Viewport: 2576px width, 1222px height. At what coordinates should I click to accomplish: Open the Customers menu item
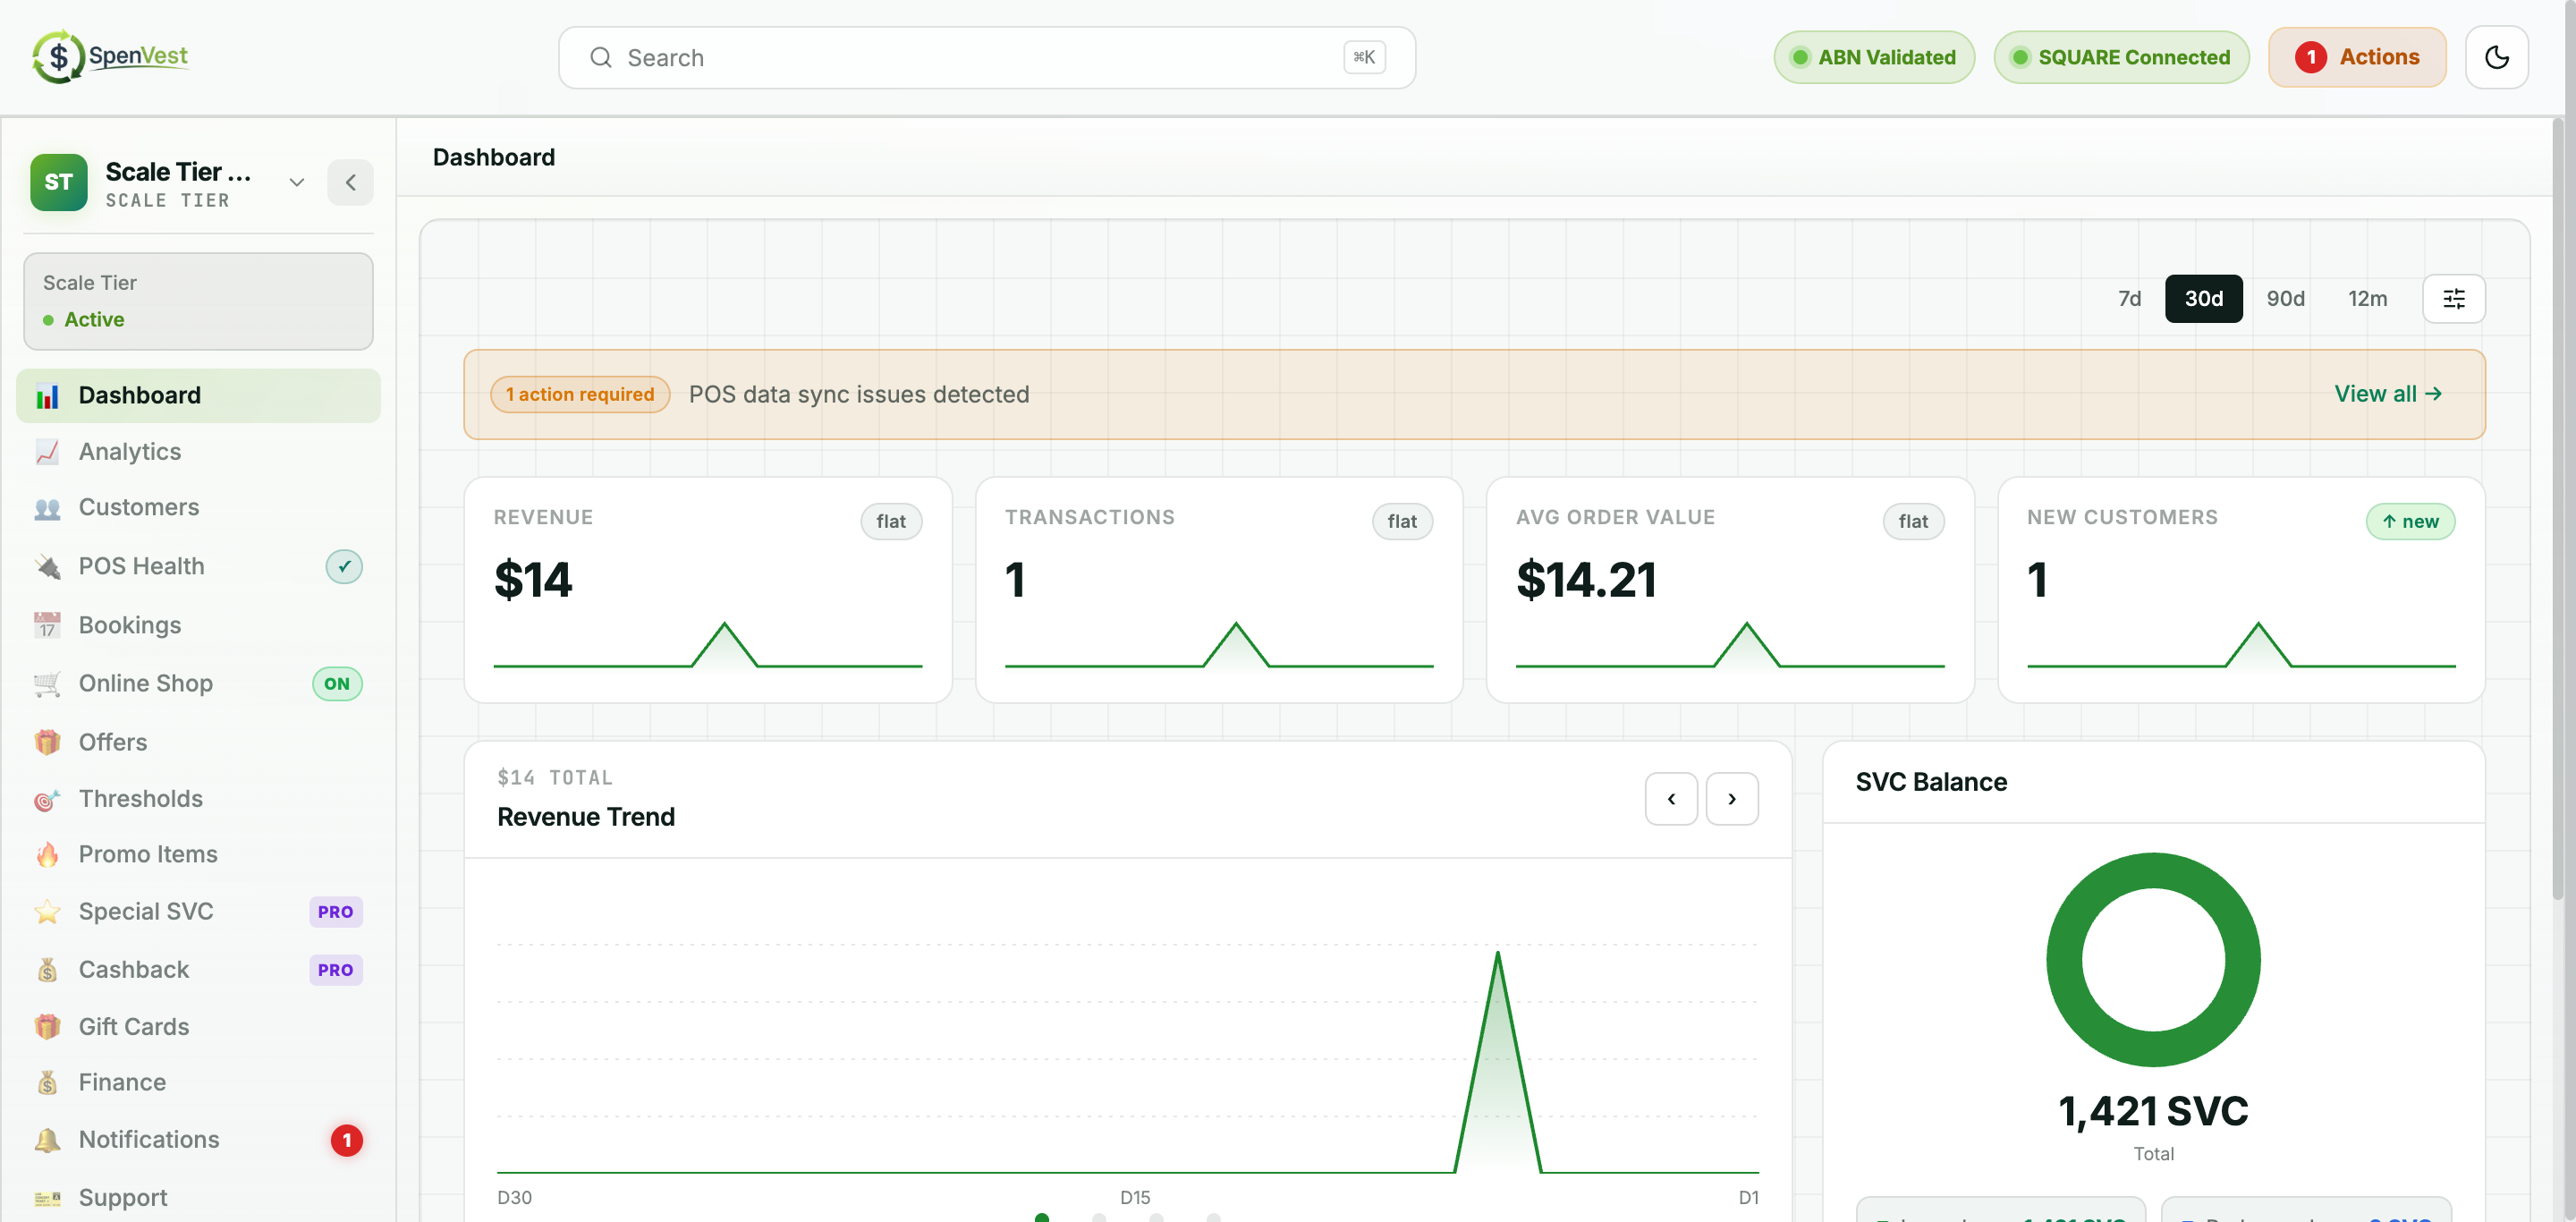click(198, 508)
